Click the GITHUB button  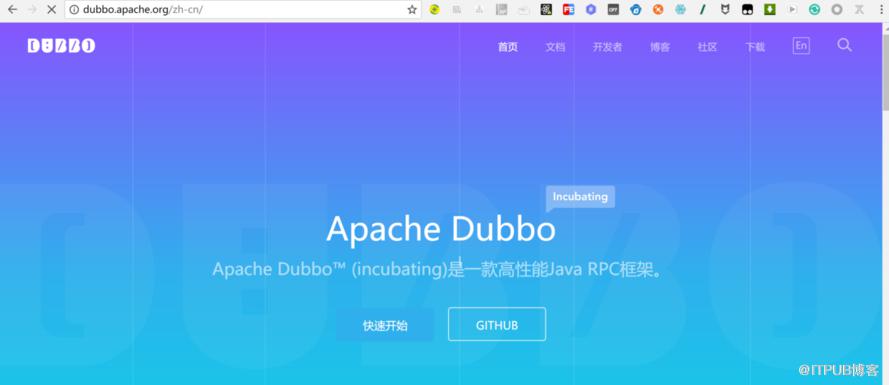(497, 324)
